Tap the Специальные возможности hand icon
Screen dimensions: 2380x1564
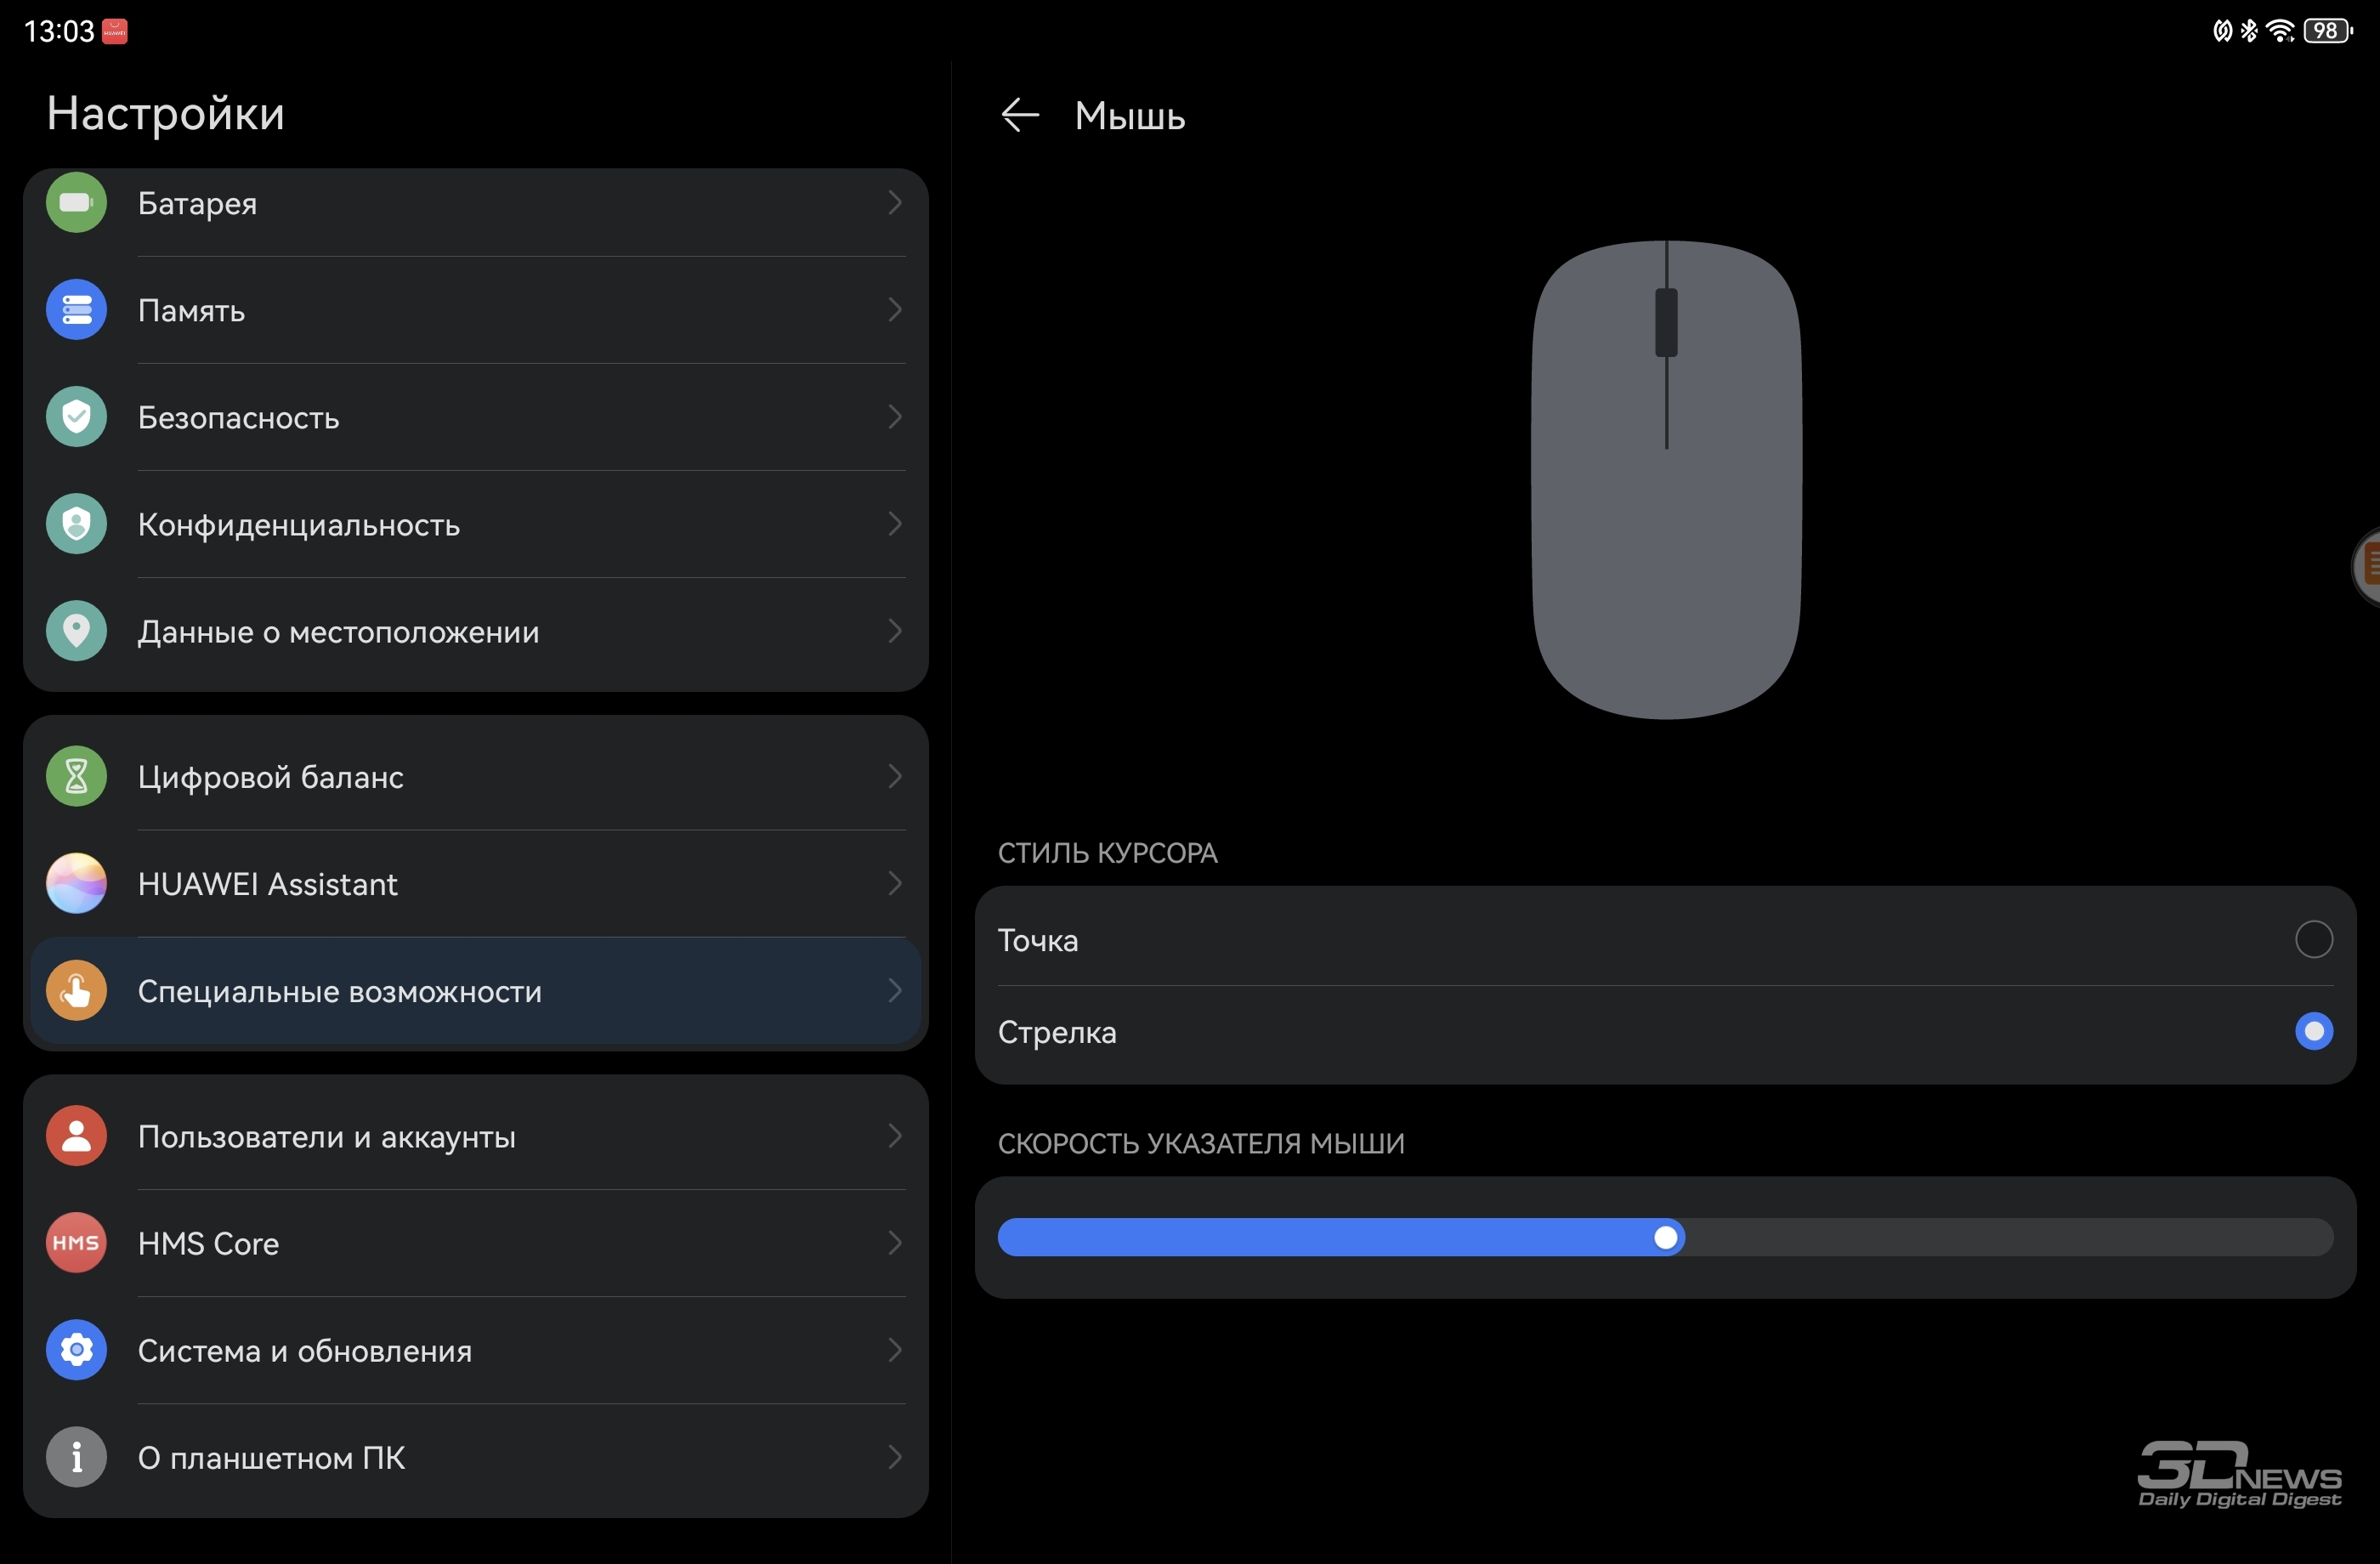pyautogui.click(x=76, y=991)
